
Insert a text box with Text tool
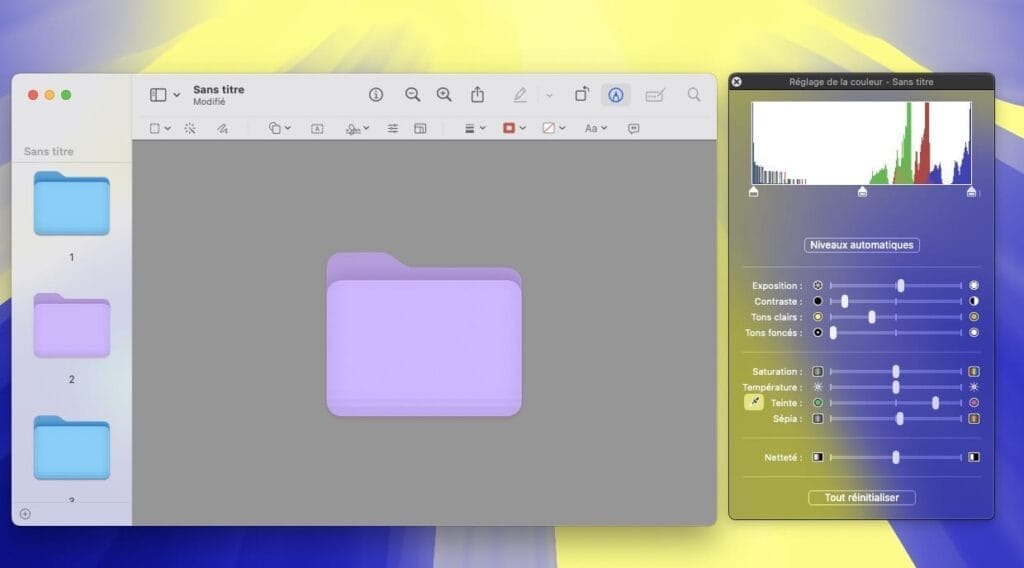[317, 128]
